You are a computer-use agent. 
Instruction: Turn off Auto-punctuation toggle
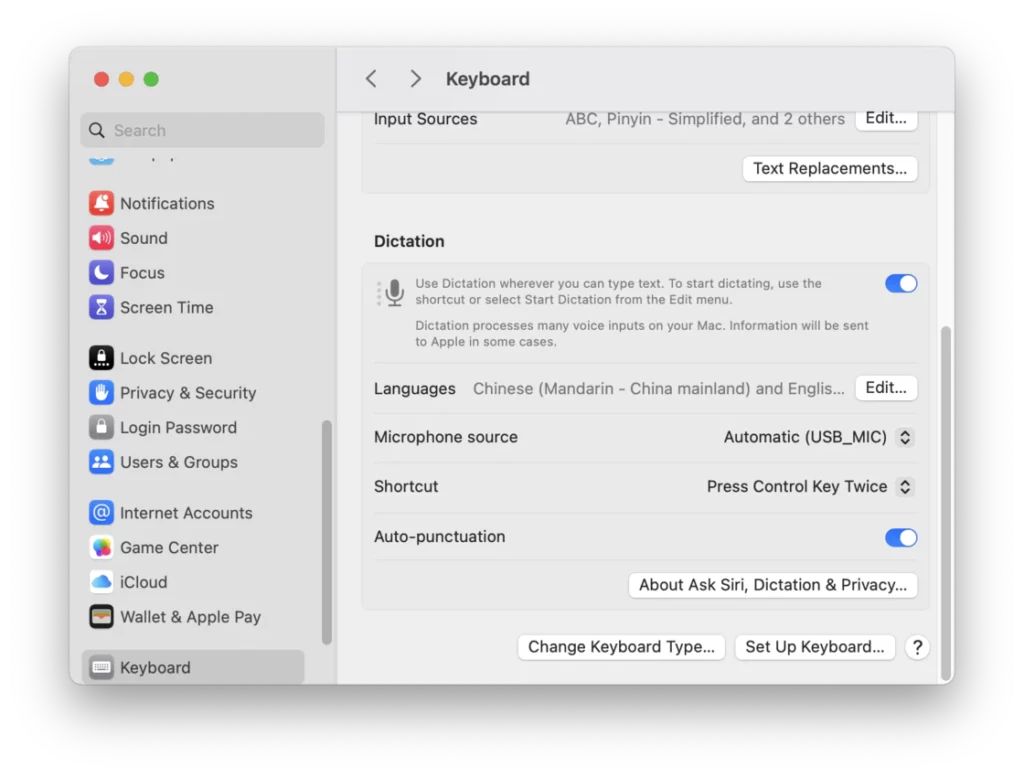[900, 538]
